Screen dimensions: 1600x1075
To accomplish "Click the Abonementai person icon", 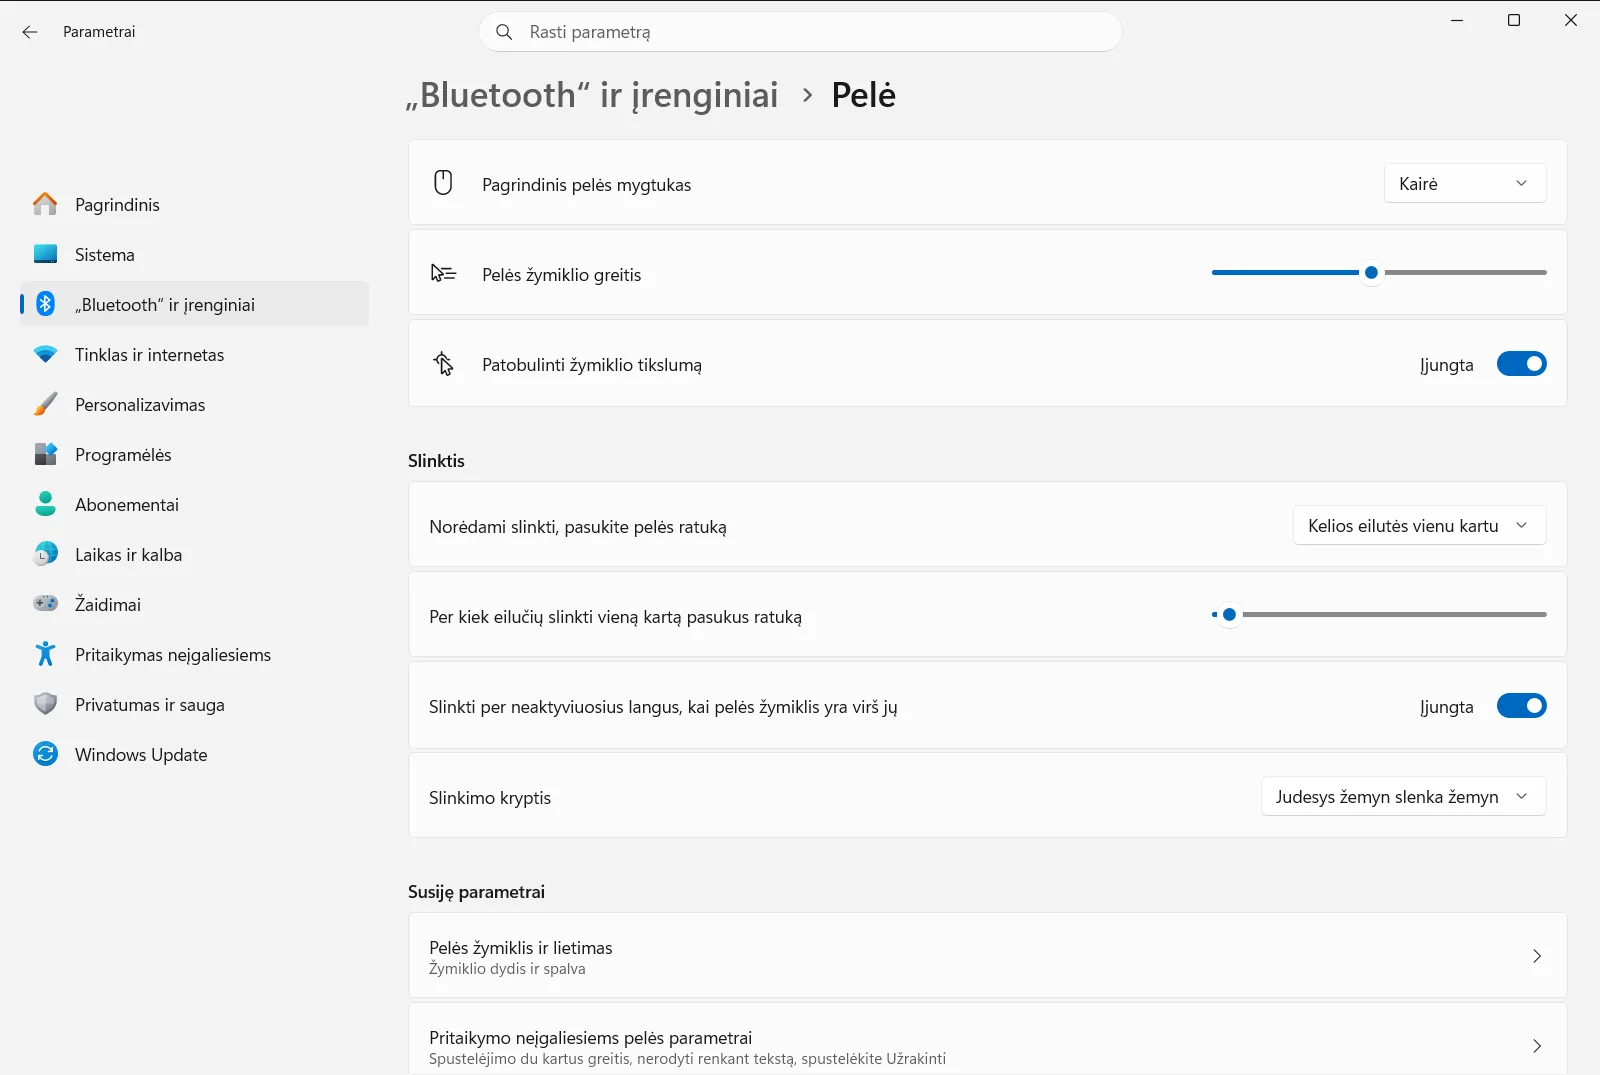I will [x=45, y=504].
